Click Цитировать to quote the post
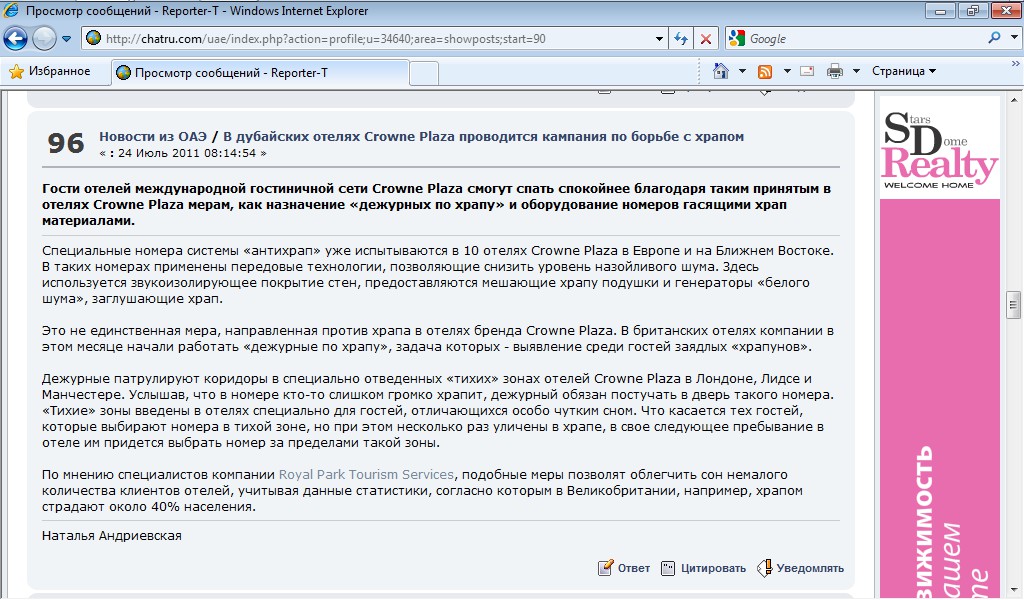1024x600 pixels. coord(713,568)
